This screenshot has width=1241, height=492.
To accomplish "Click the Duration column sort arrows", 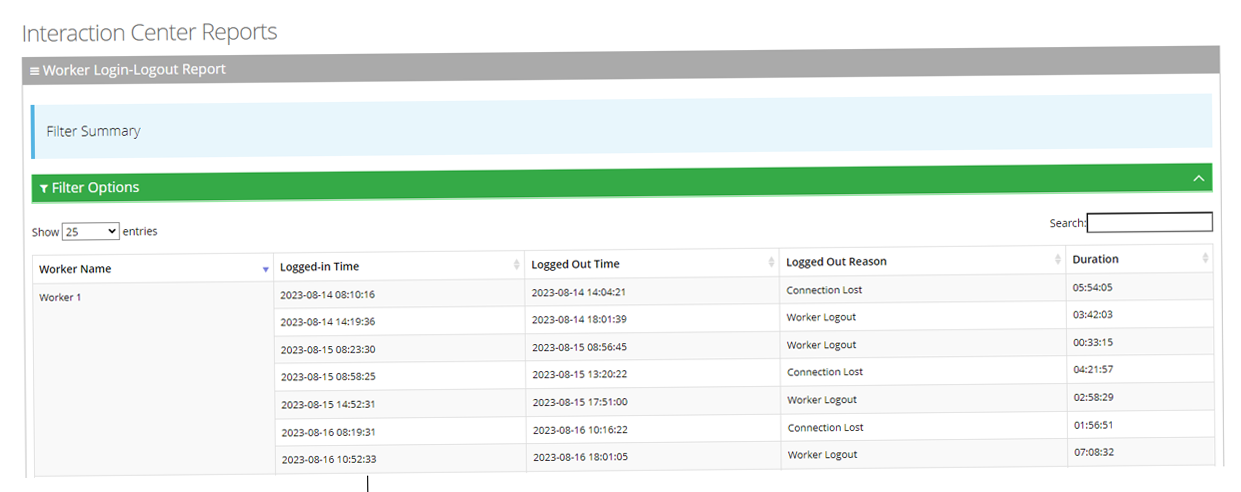I will coord(1205,258).
